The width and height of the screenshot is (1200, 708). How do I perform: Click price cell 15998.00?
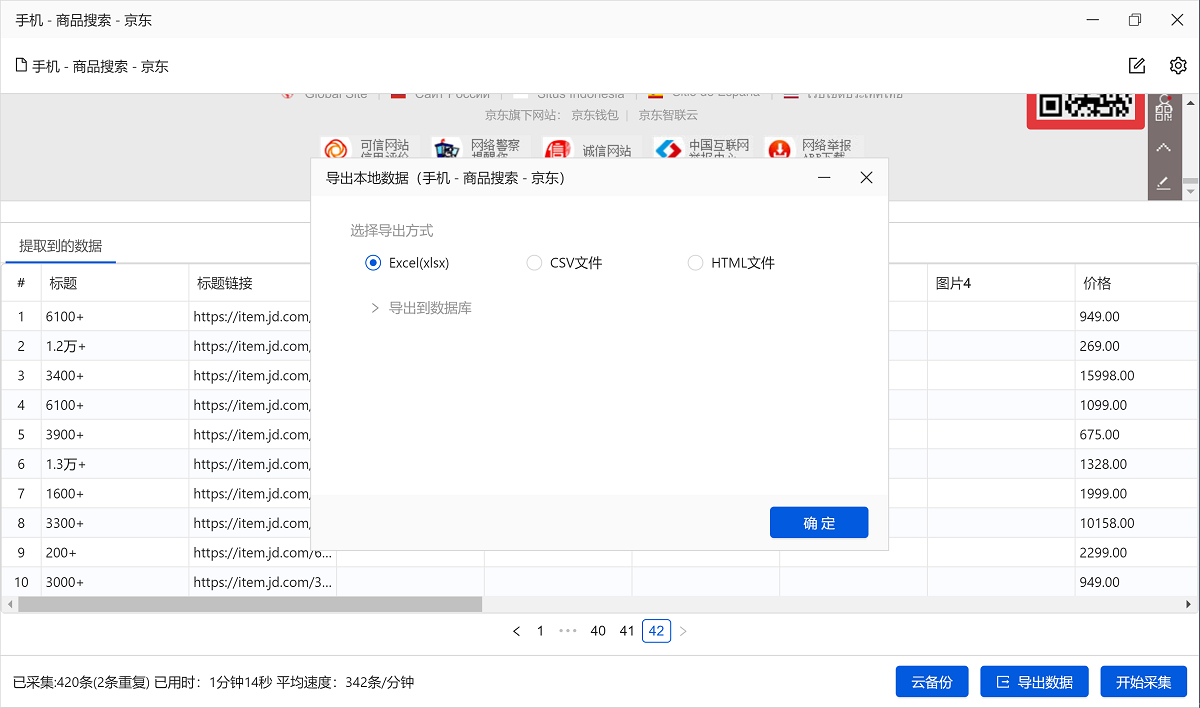point(1137,376)
